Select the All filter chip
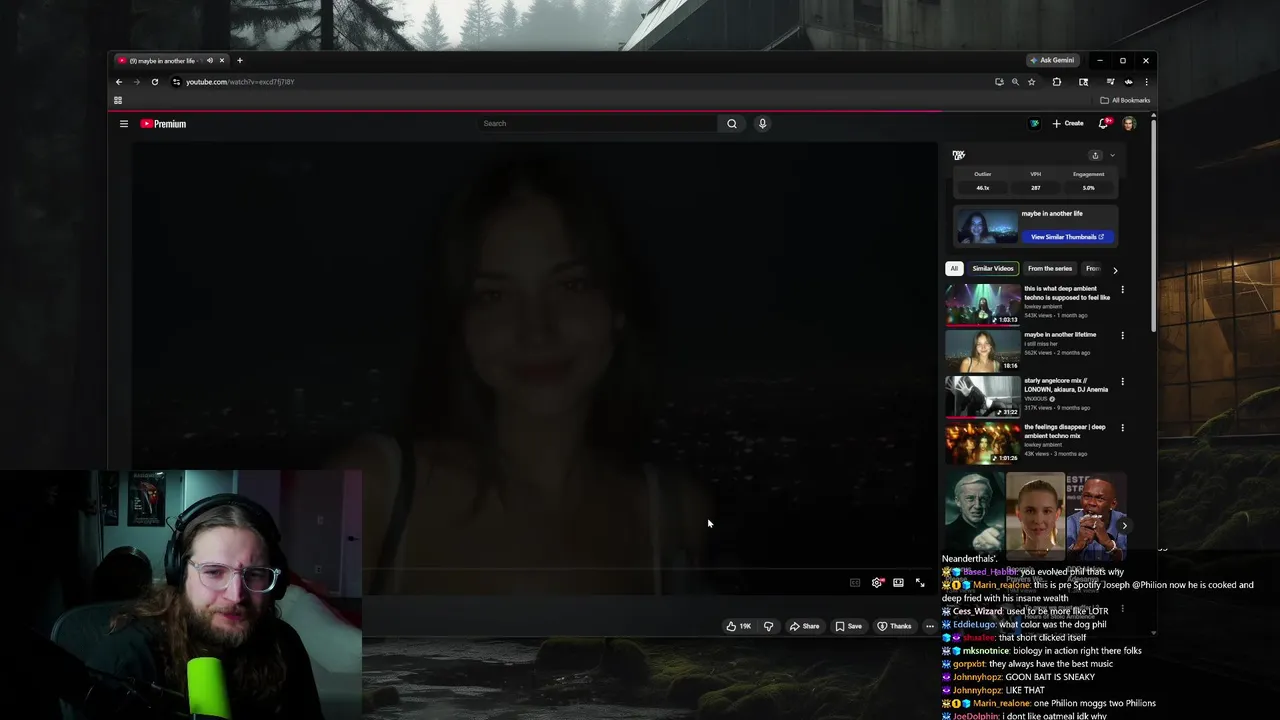Screen dimensions: 1280x720 (x=954, y=268)
